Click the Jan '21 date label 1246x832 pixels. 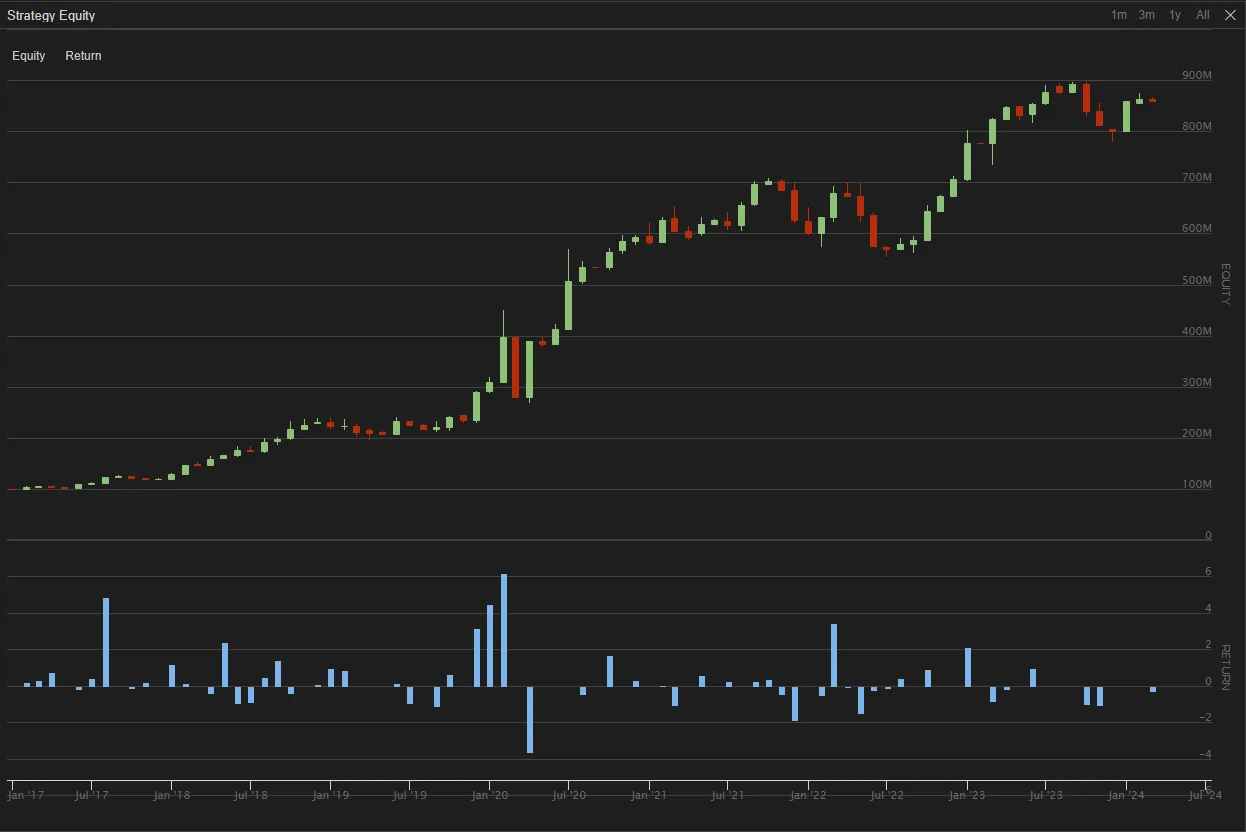649,796
